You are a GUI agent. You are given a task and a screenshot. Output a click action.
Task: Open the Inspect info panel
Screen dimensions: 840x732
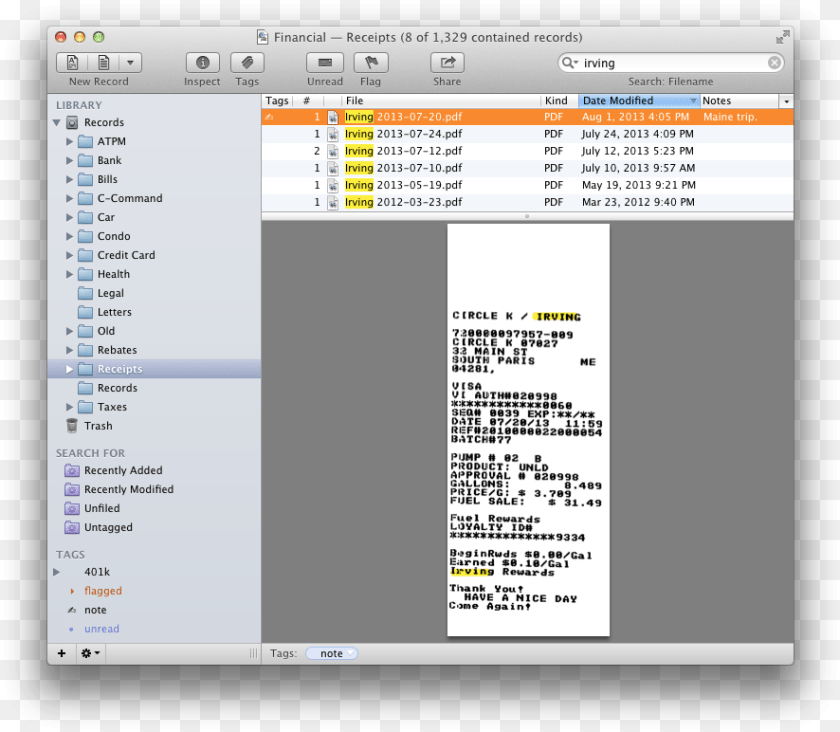[202, 63]
